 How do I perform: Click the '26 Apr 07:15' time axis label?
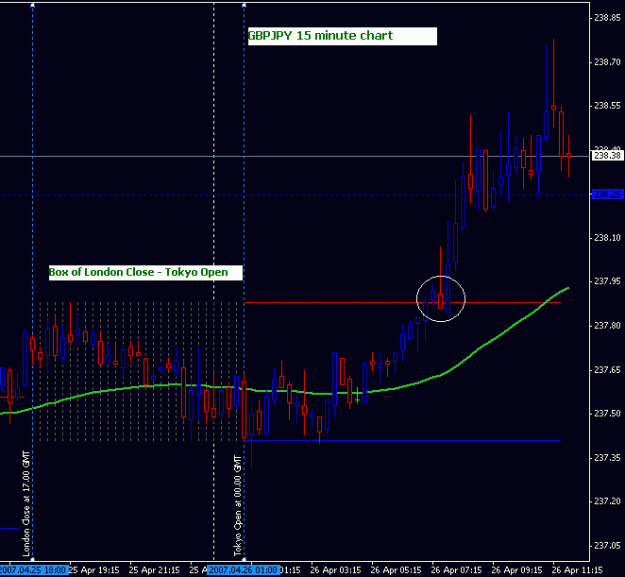pyautogui.click(x=456, y=570)
